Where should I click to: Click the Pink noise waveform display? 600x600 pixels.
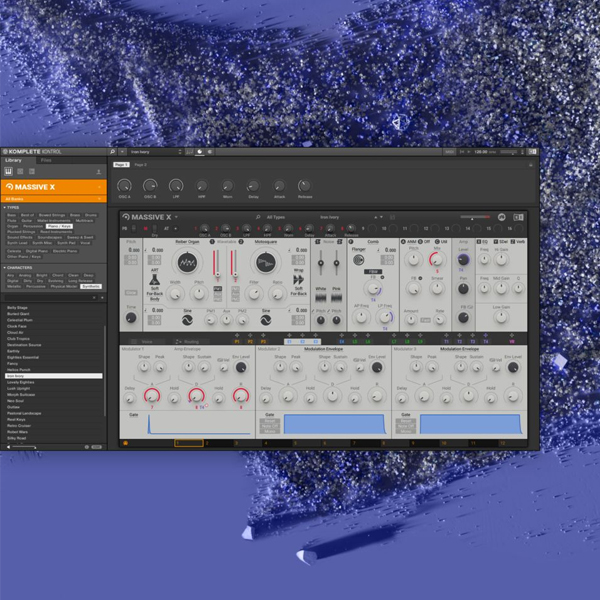click(x=336, y=298)
